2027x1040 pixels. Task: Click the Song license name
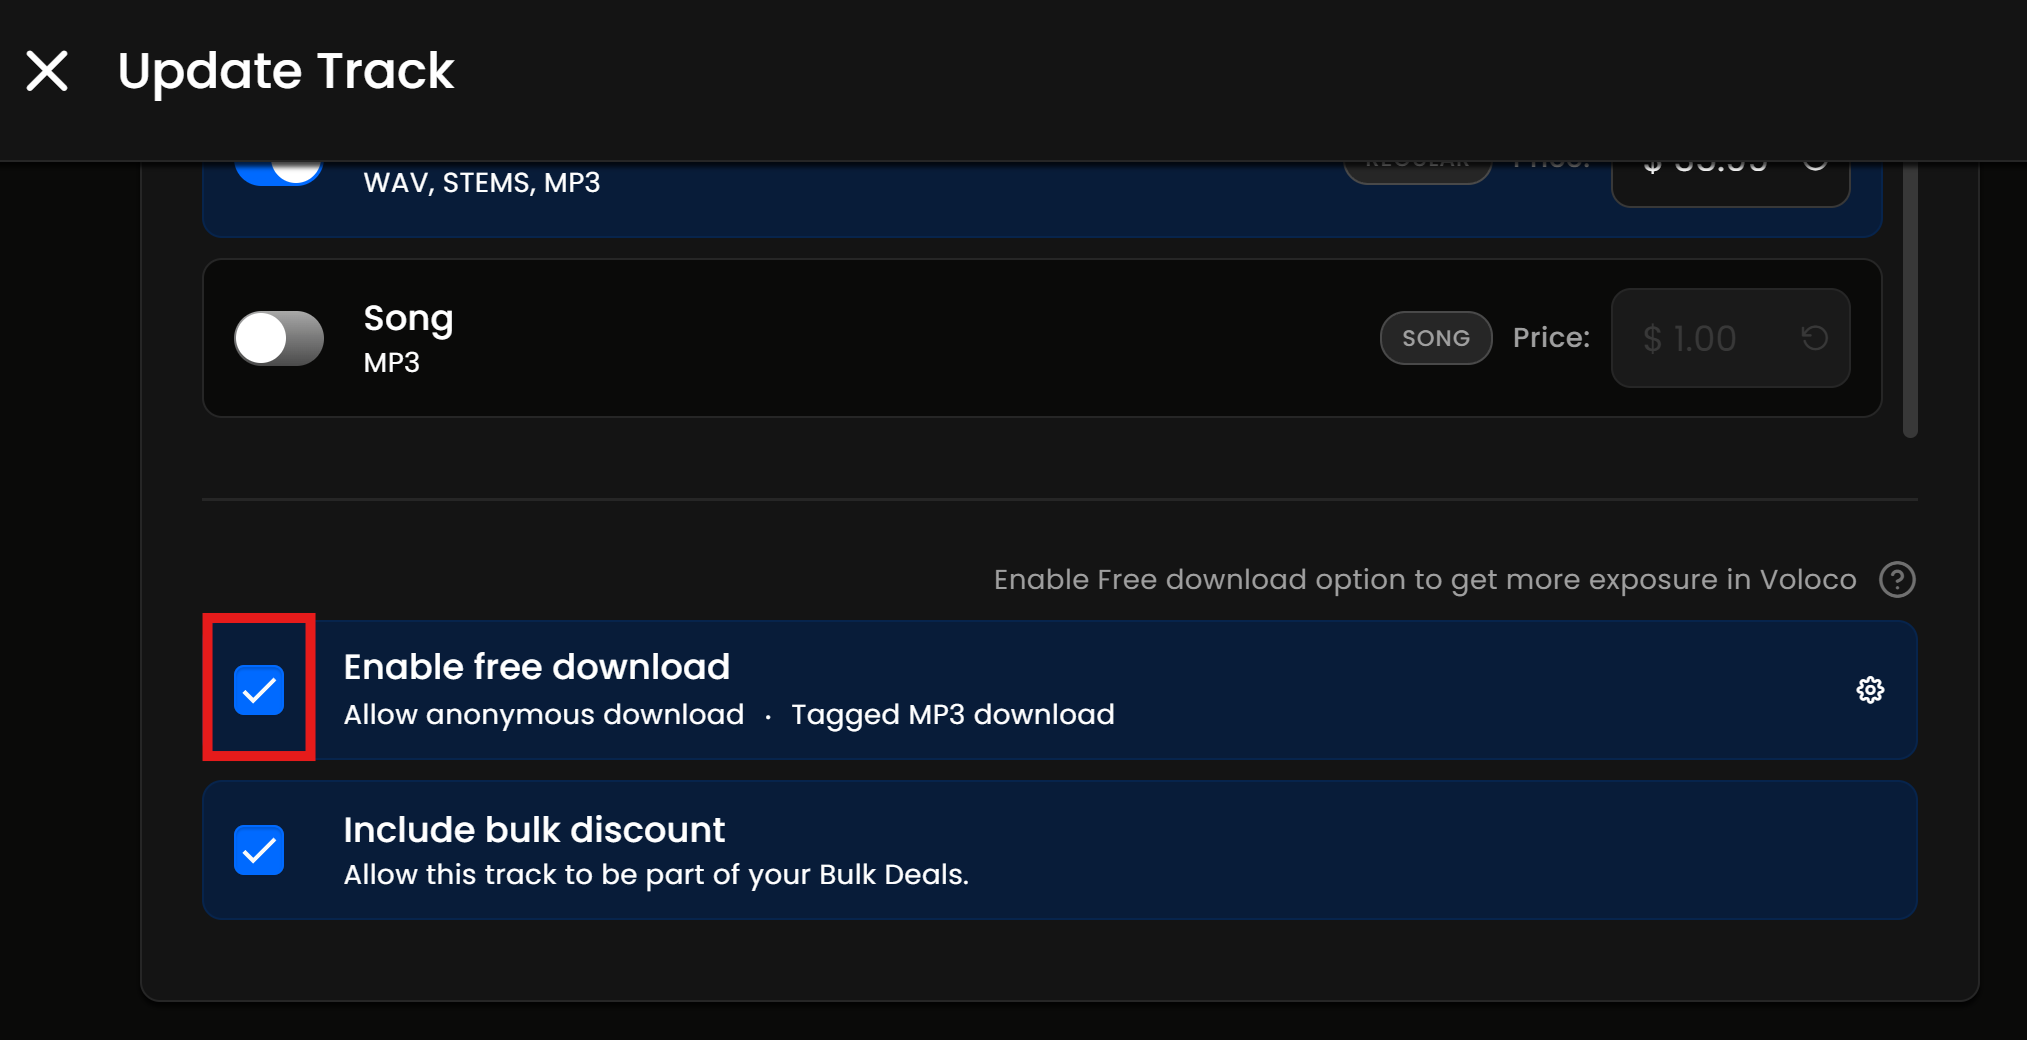point(408,318)
